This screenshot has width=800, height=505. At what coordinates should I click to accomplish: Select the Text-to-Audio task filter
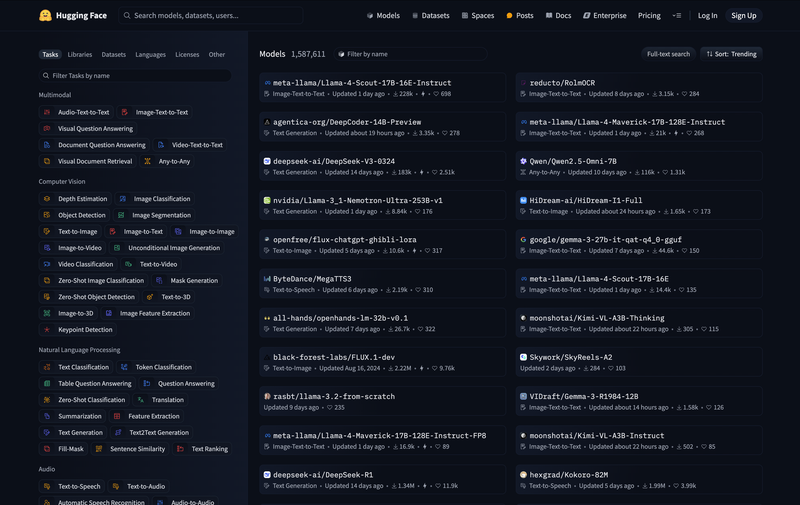[139, 487]
